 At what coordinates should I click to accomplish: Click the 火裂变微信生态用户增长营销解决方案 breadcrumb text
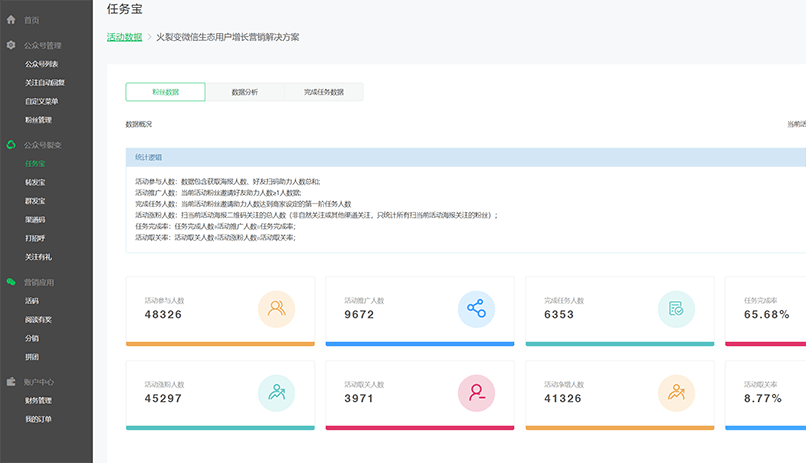228,37
